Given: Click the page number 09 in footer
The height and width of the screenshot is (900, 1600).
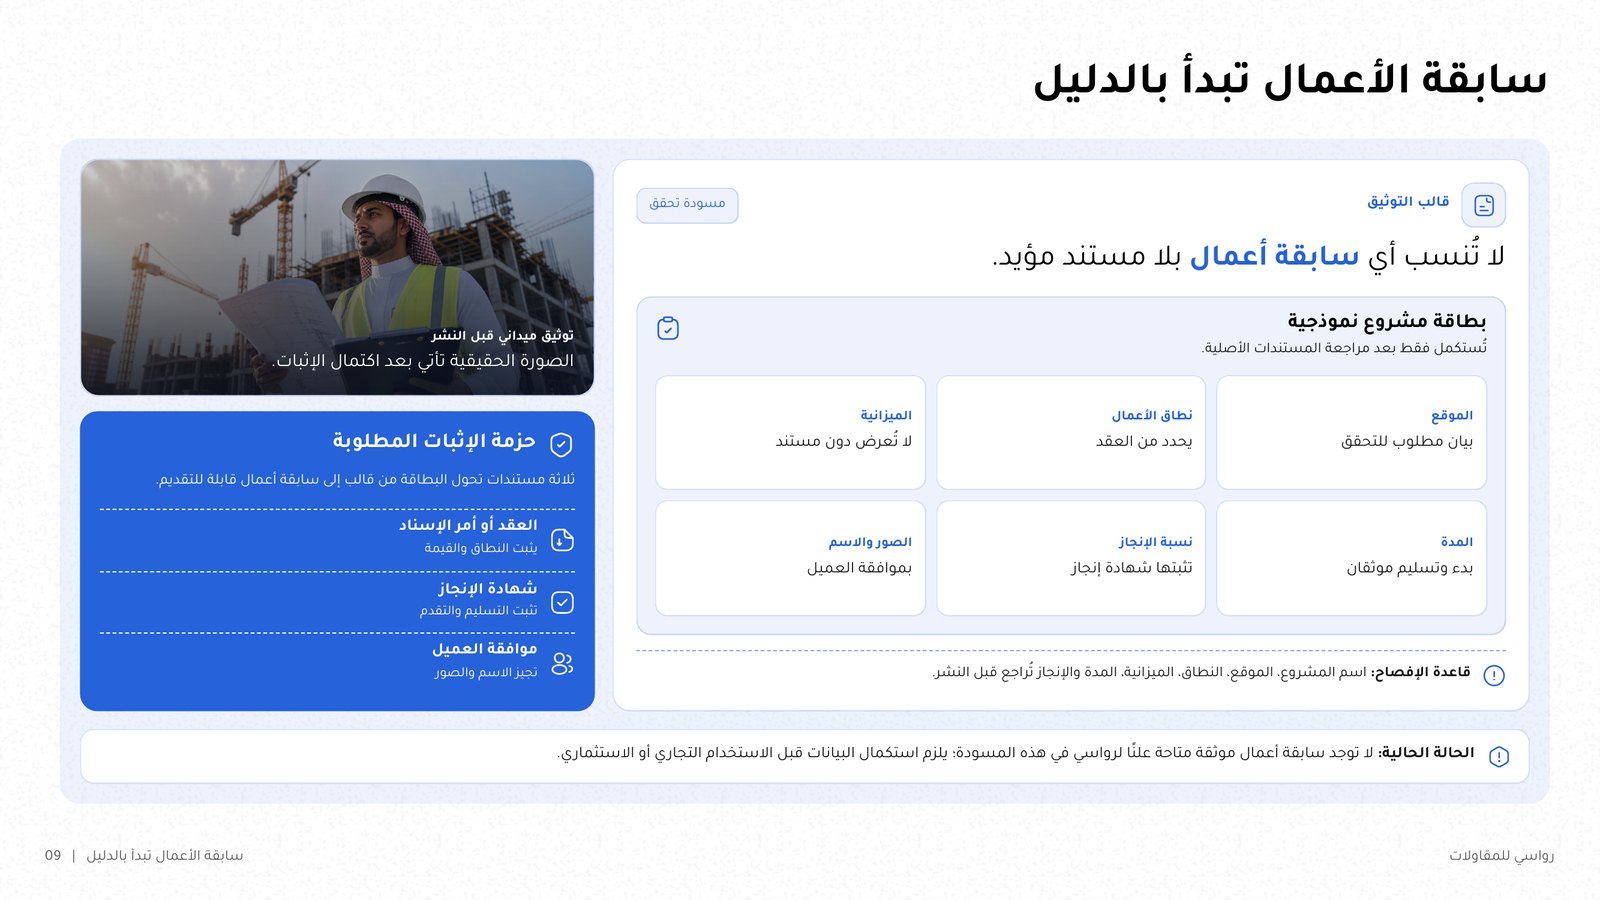Looking at the screenshot, I should [x=53, y=856].
